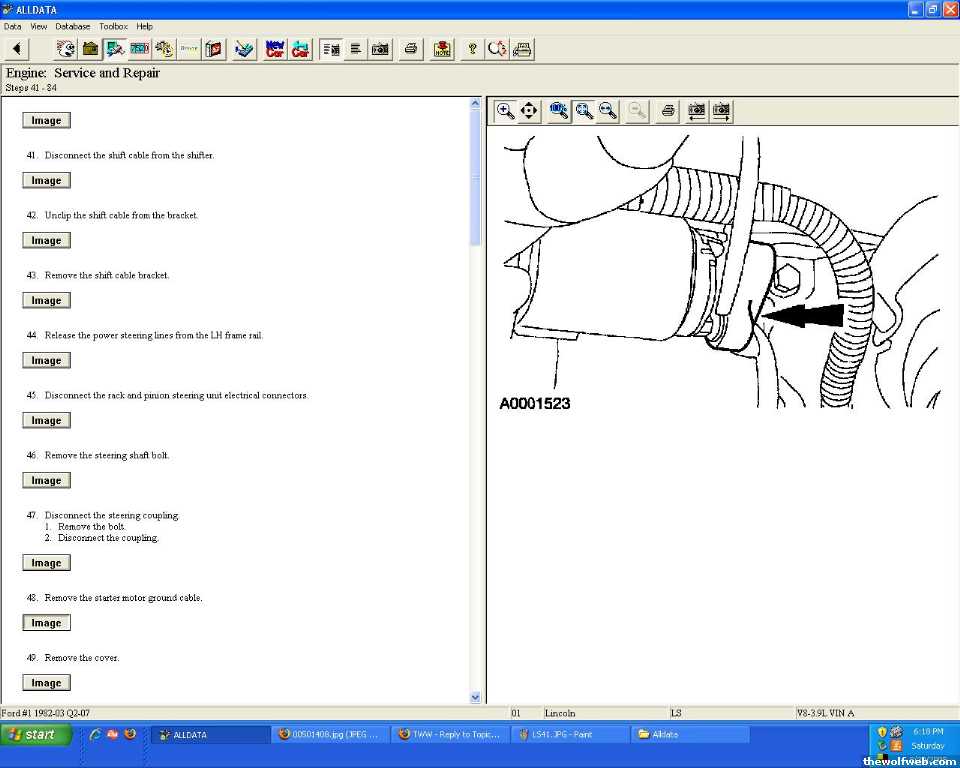The width and height of the screenshot is (960, 768).
Task: Click the back arrow in main toolbar
Action: pyautogui.click(x=17, y=49)
